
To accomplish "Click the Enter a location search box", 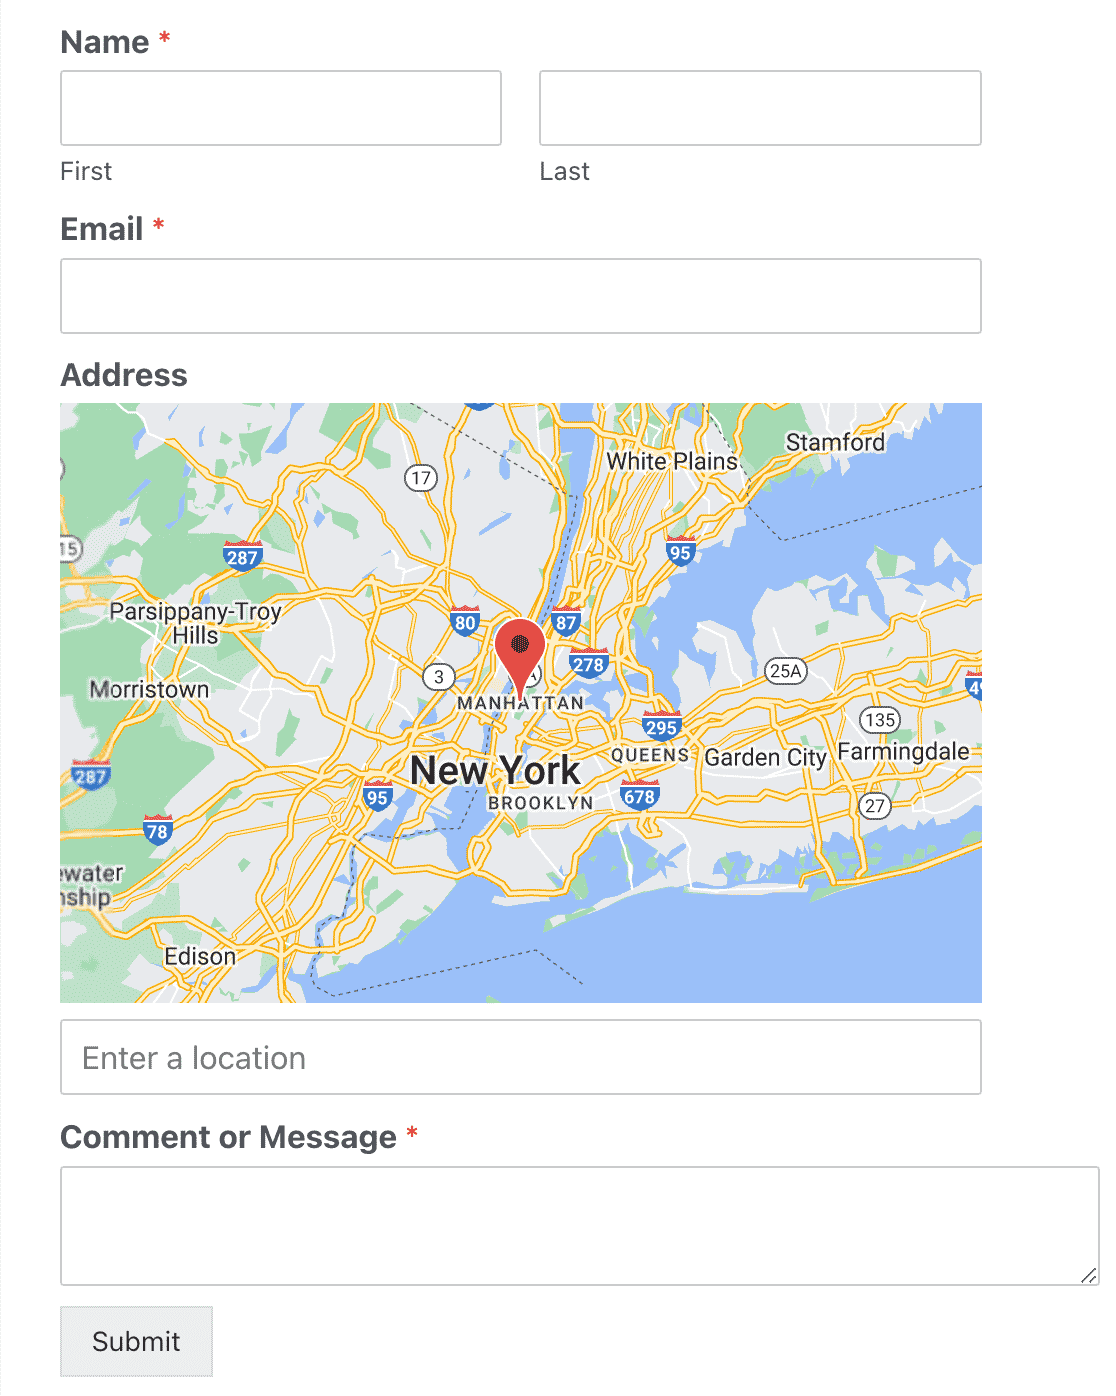I will (521, 1057).
